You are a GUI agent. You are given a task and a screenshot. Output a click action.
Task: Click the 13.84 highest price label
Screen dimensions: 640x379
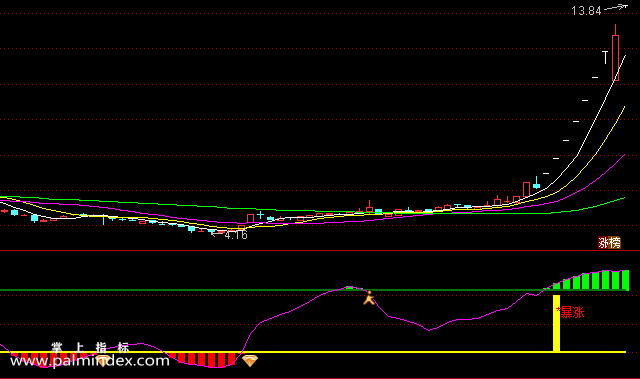tap(586, 11)
